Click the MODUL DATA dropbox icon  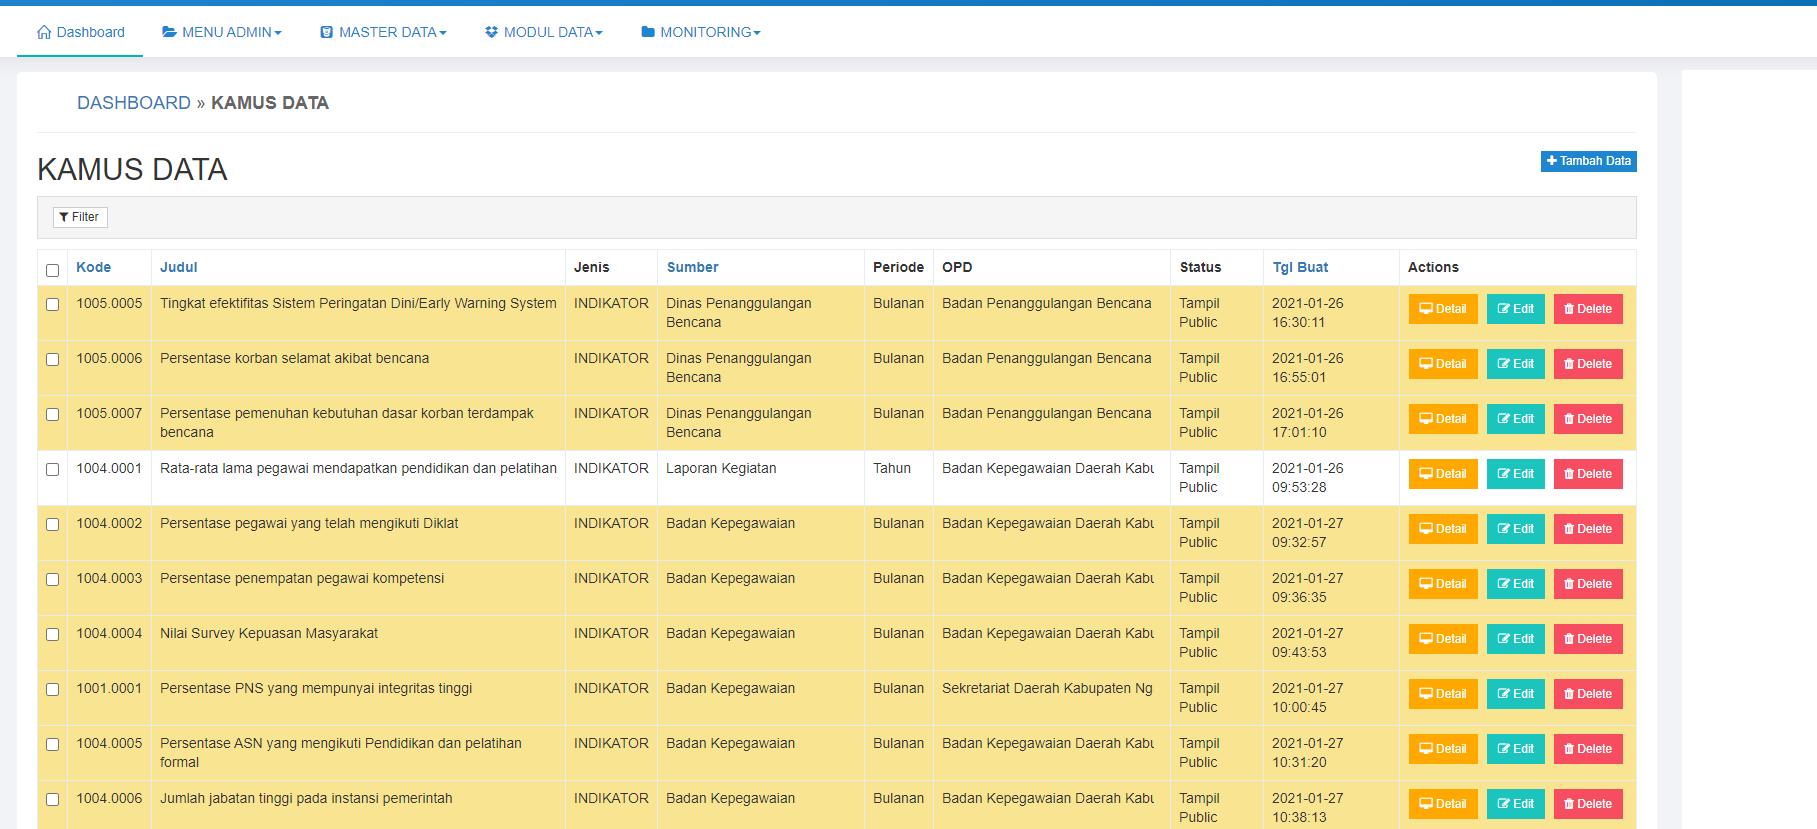[491, 32]
